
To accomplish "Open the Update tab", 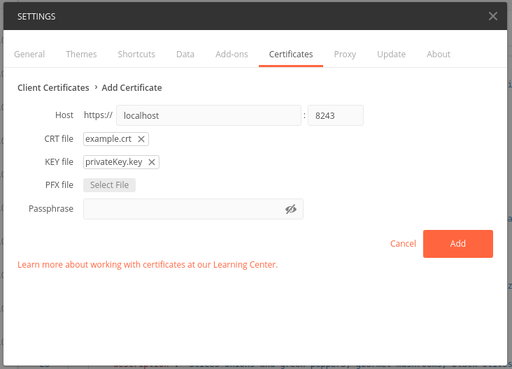I will [391, 54].
